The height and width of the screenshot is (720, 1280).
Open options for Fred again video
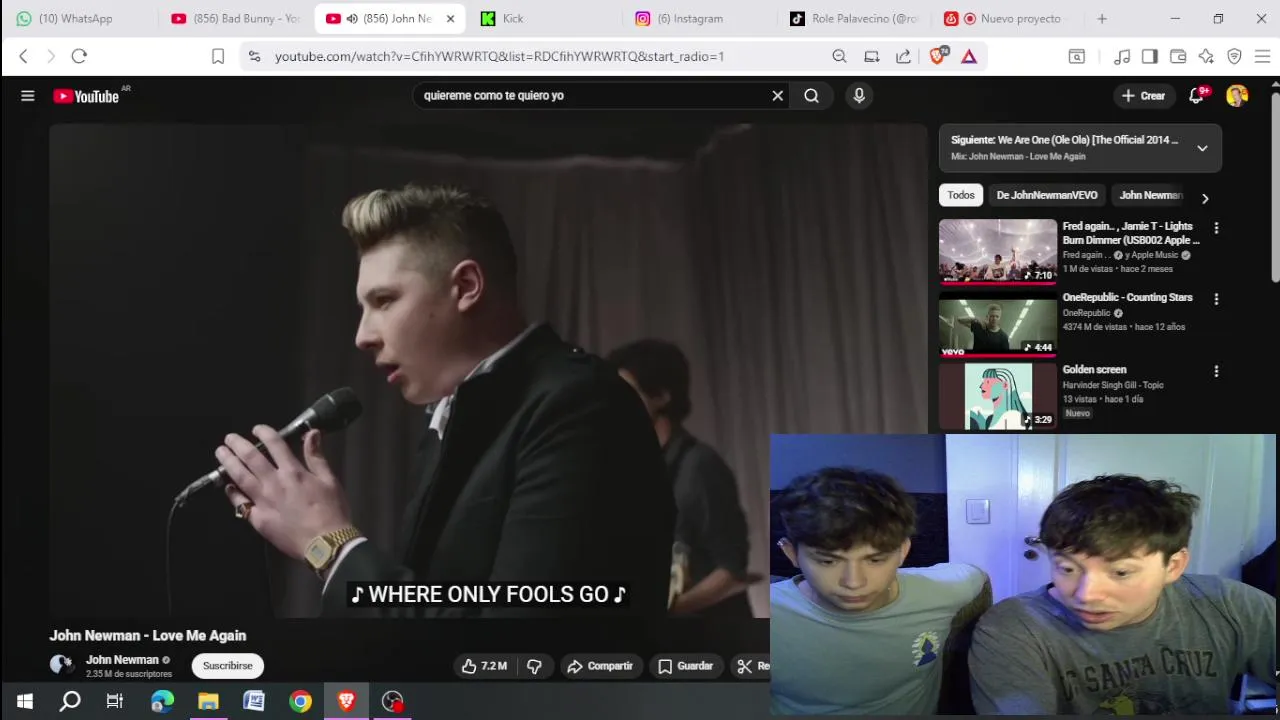1216,228
